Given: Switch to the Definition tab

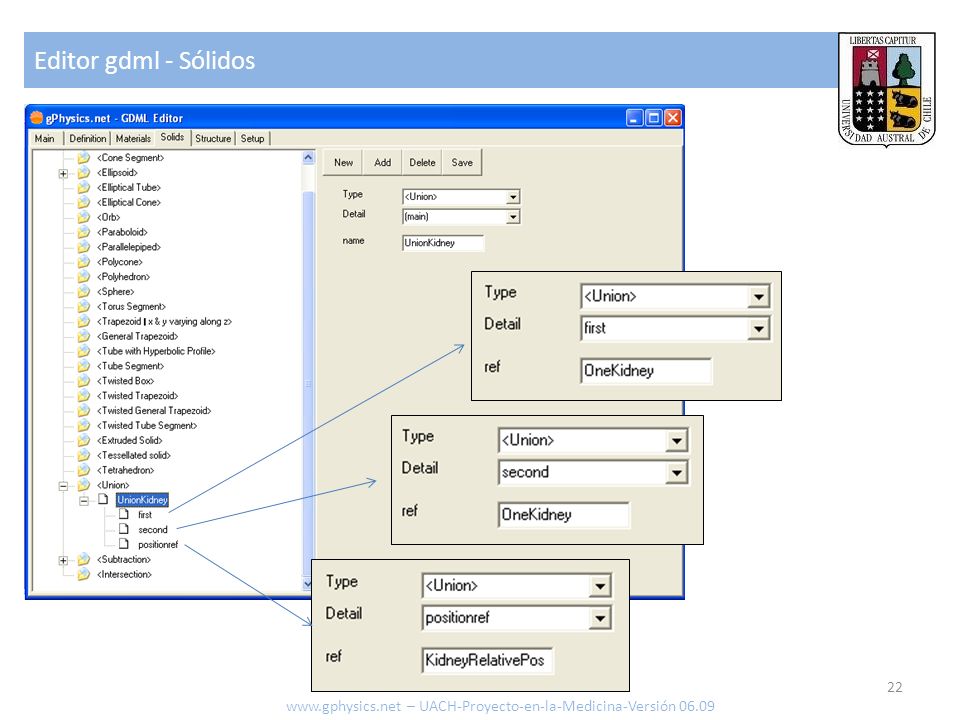Looking at the screenshot, I should [x=88, y=139].
